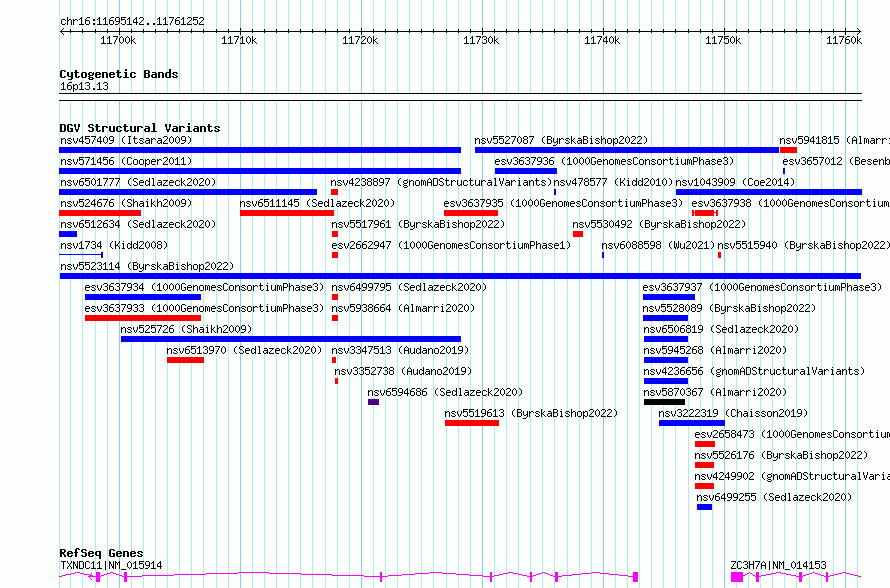Open the nsv5523114 (ByrskaBishop2022) label
This screenshot has height=588, width=890.
[x=146, y=266]
